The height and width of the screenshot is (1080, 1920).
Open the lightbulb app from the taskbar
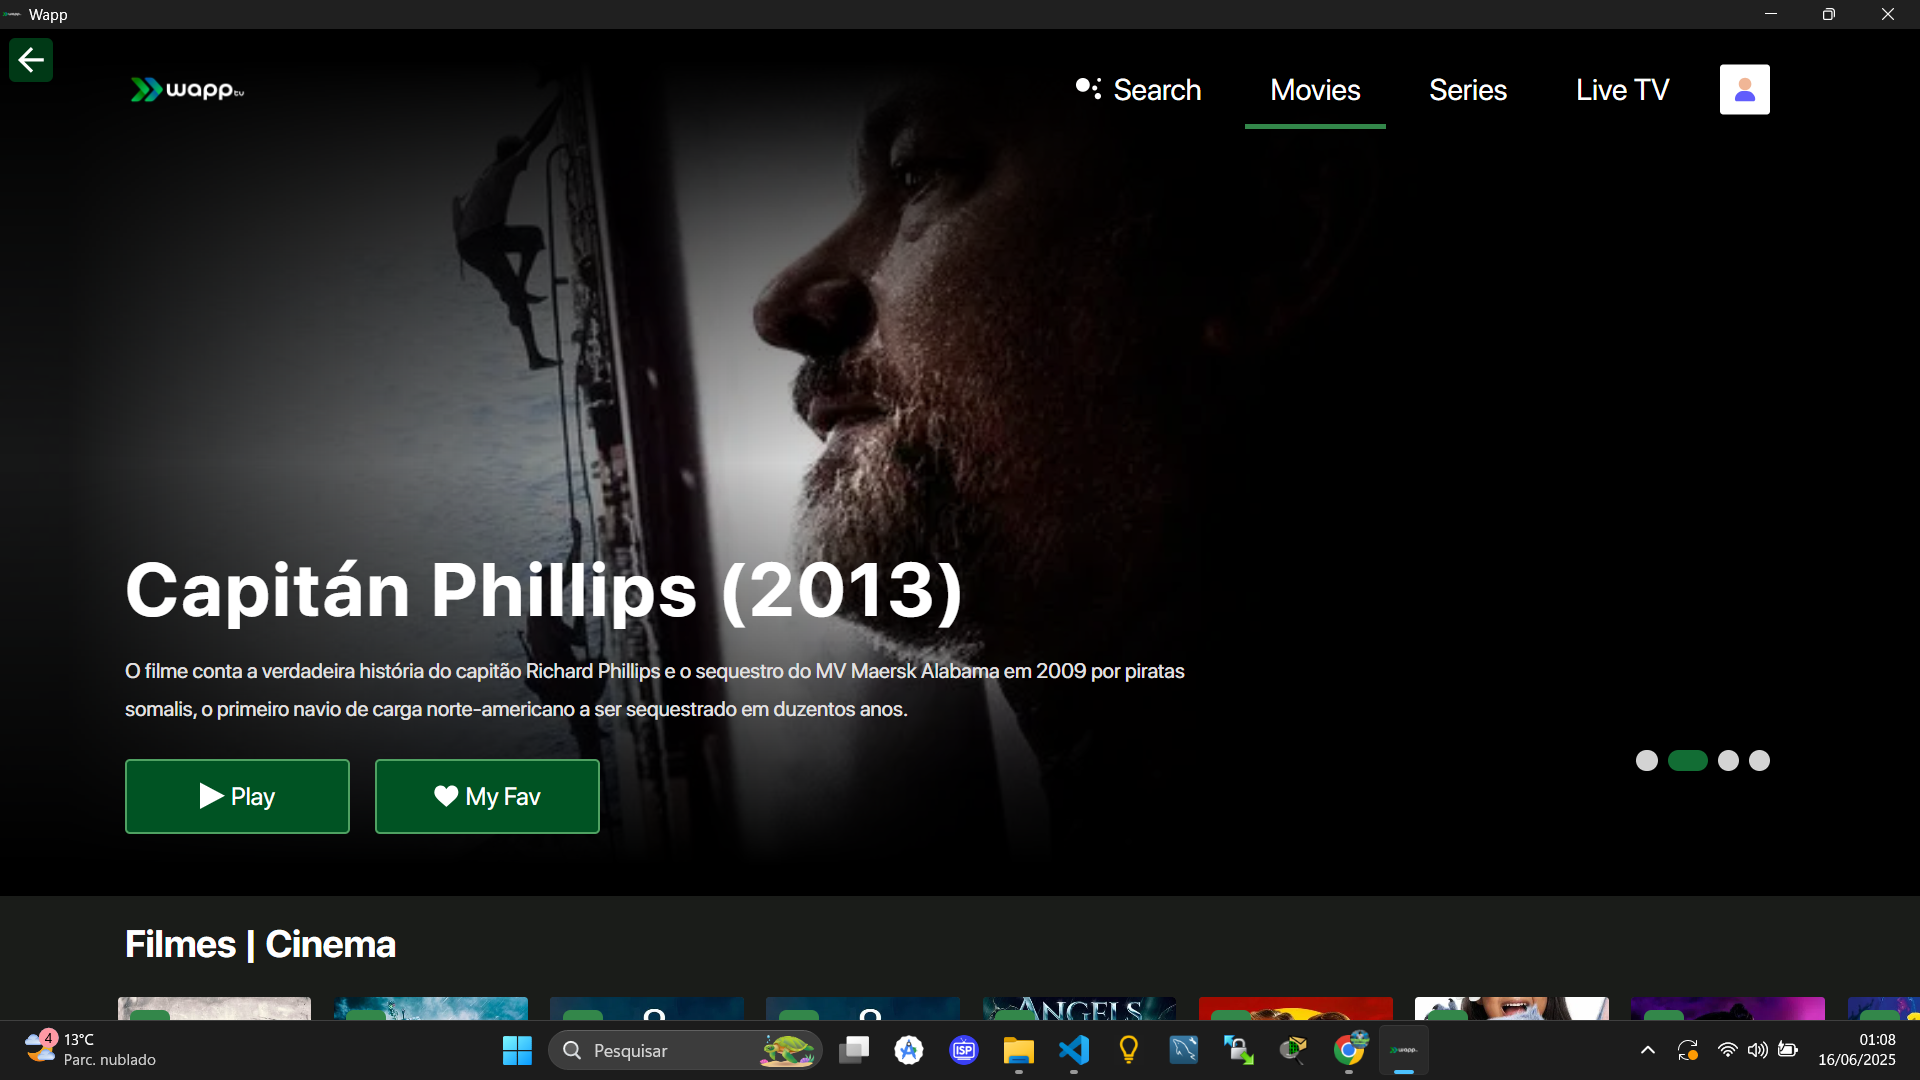click(1129, 1050)
